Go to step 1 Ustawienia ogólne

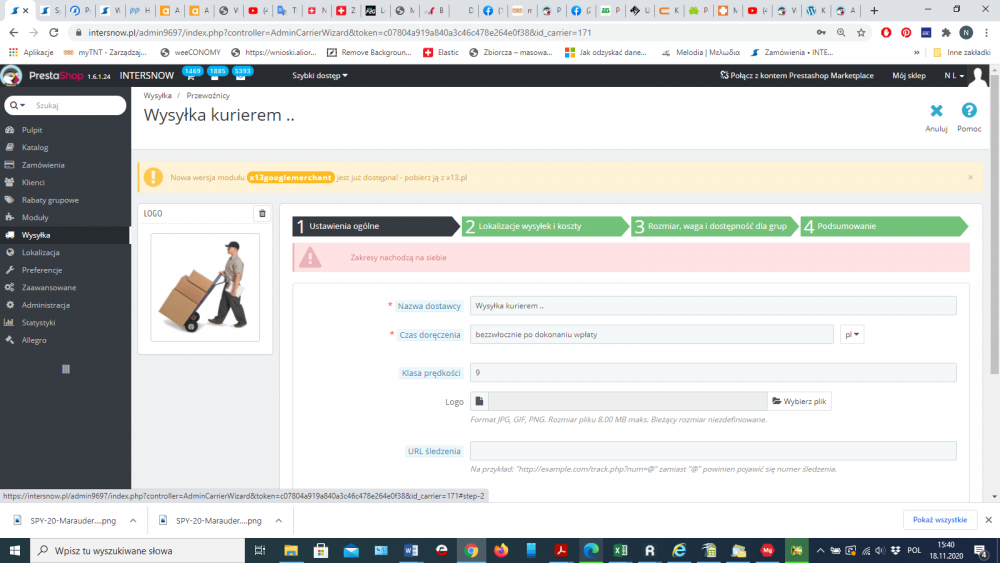(376, 226)
